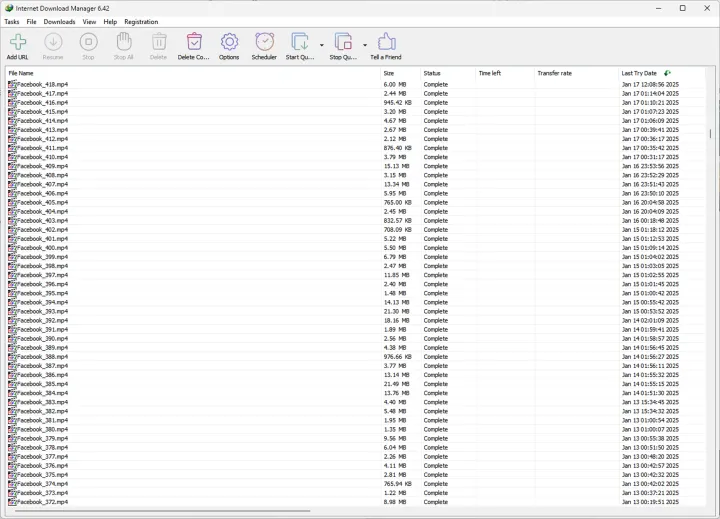This screenshot has height=519, width=720.
Task: Sort by Last Try Date column header
Action: (x=638, y=73)
